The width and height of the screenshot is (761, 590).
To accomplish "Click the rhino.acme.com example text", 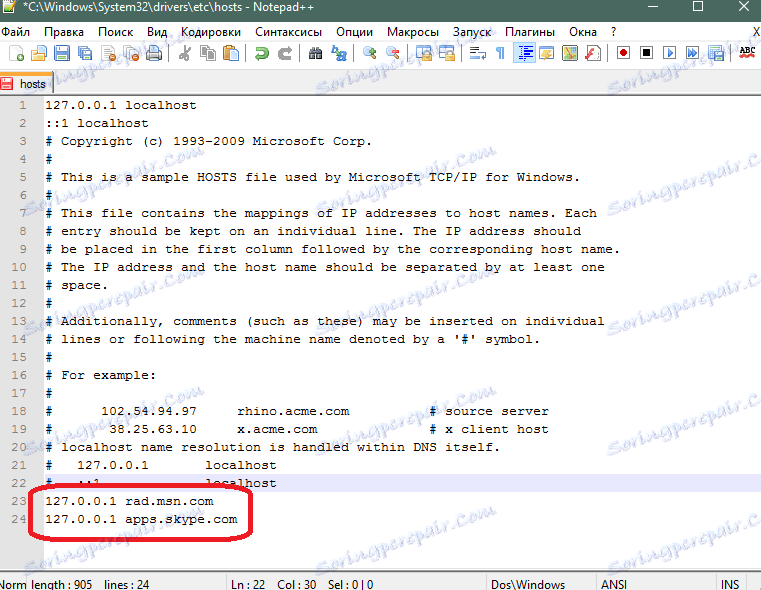I will (293, 411).
